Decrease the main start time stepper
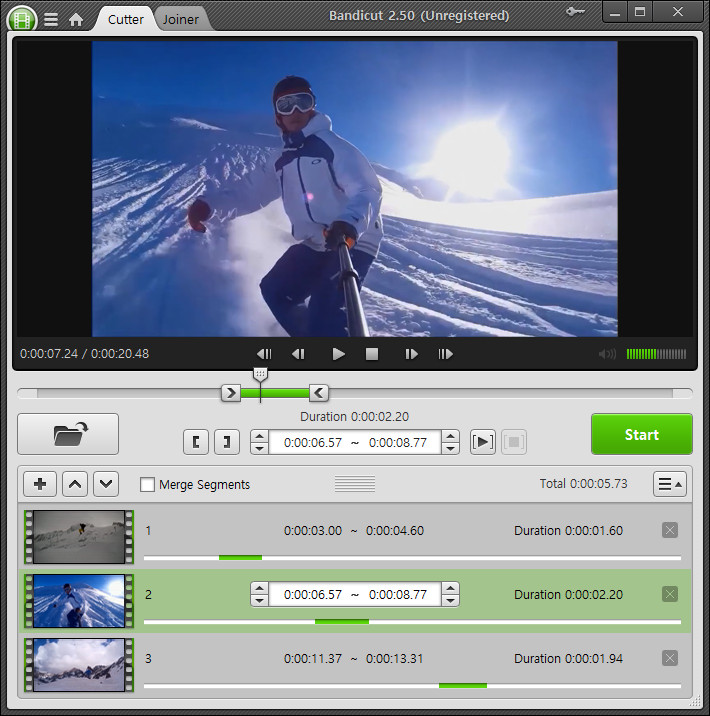The image size is (710, 716). (259, 448)
